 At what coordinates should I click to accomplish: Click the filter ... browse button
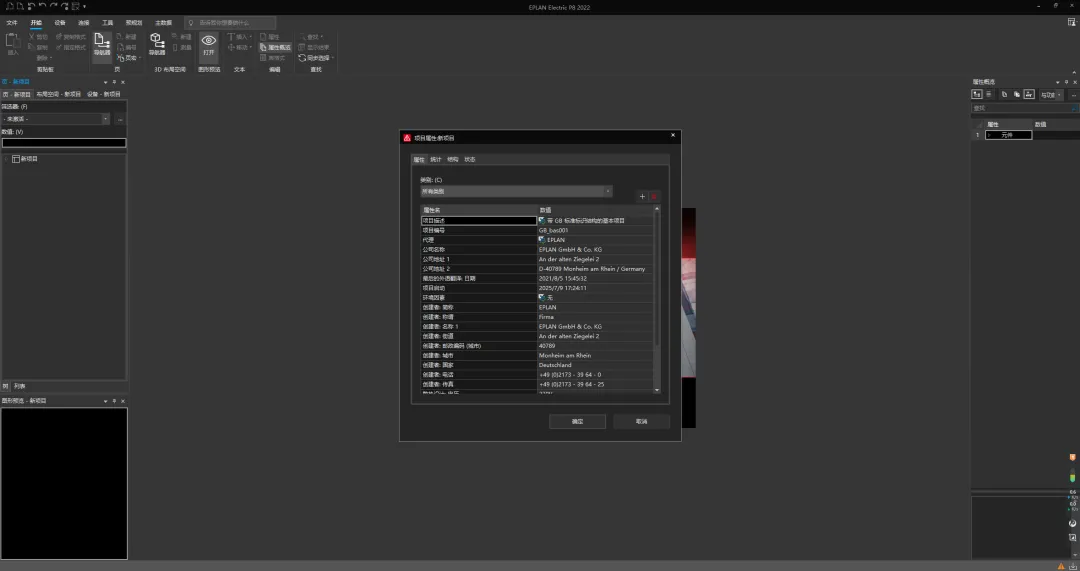(x=120, y=119)
